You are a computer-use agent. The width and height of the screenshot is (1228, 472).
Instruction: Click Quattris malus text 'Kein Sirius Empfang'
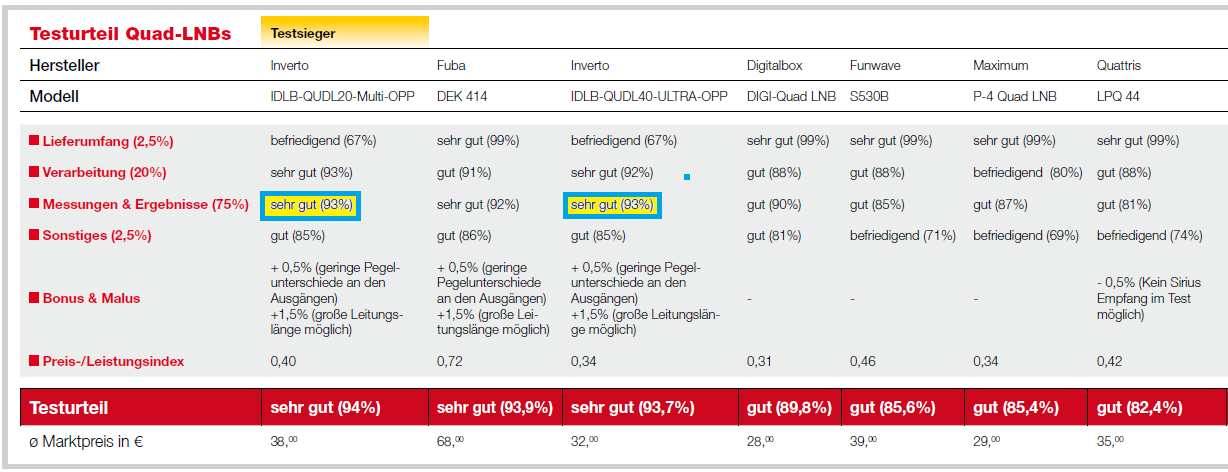pyautogui.click(x=1149, y=298)
